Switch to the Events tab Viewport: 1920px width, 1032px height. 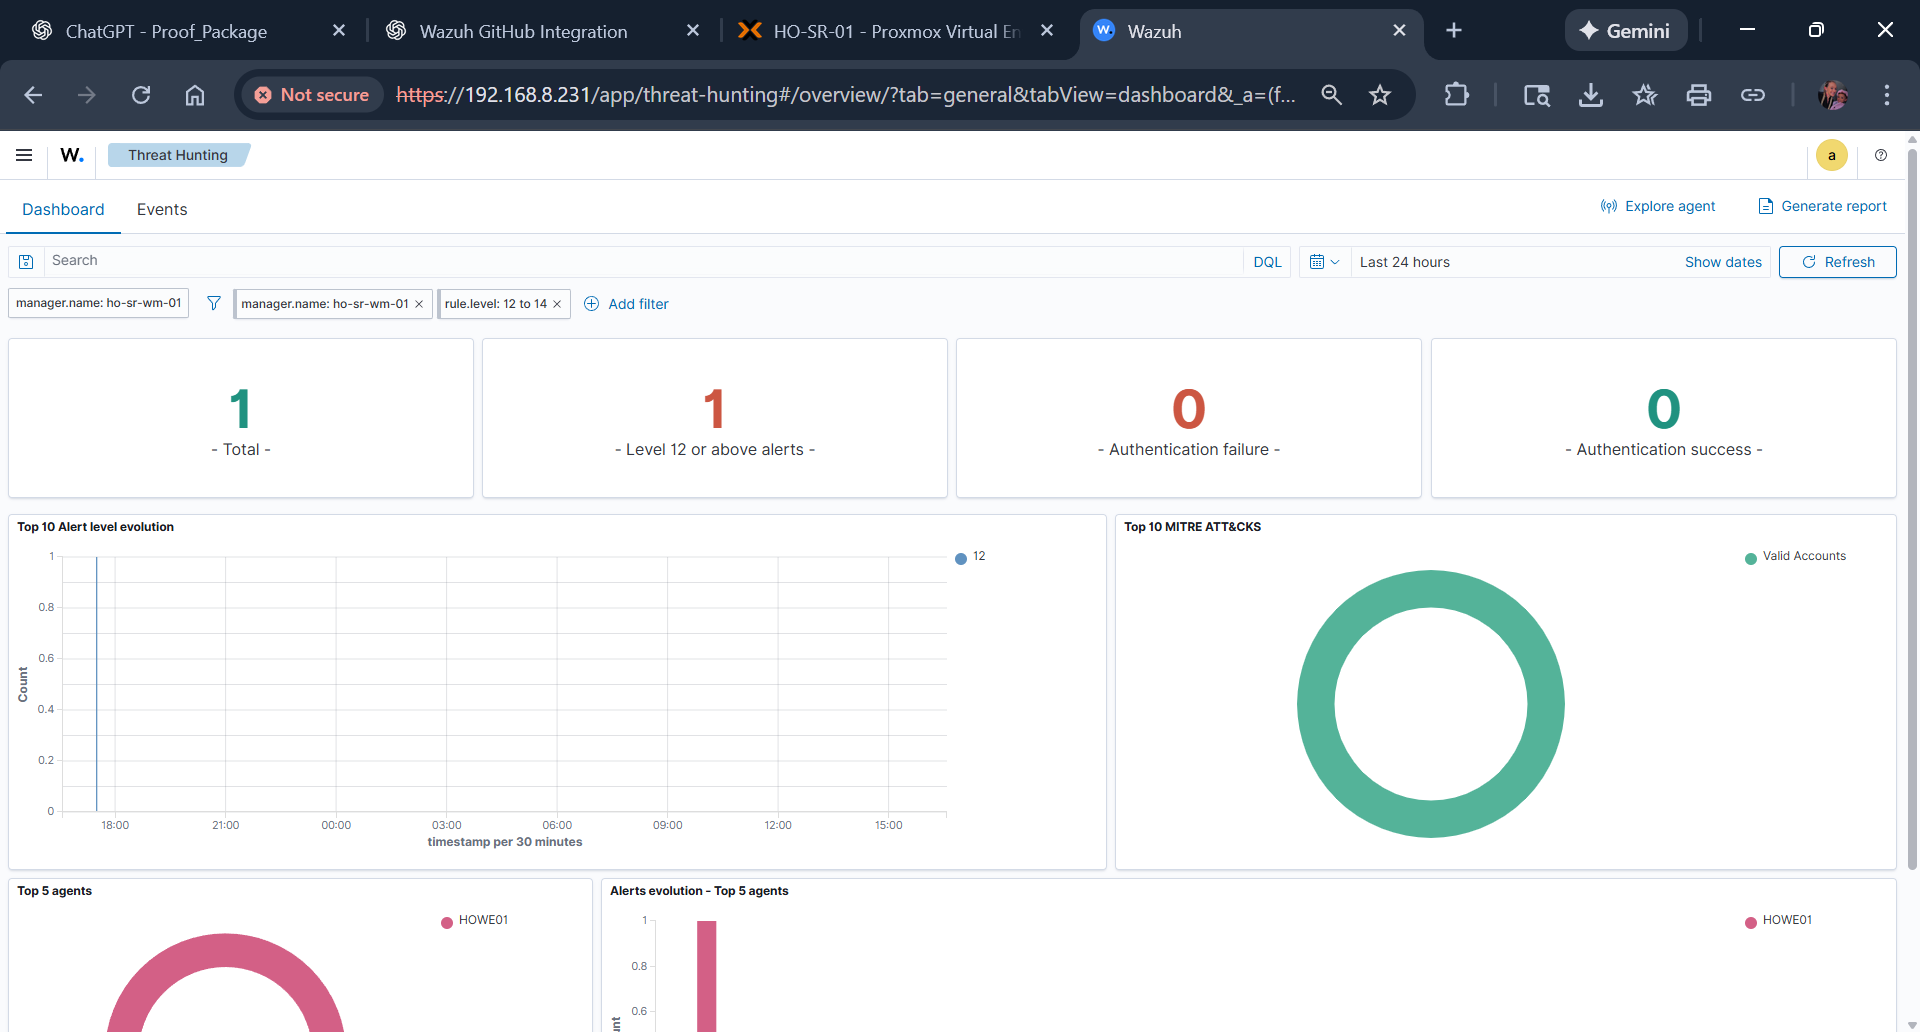(161, 209)
